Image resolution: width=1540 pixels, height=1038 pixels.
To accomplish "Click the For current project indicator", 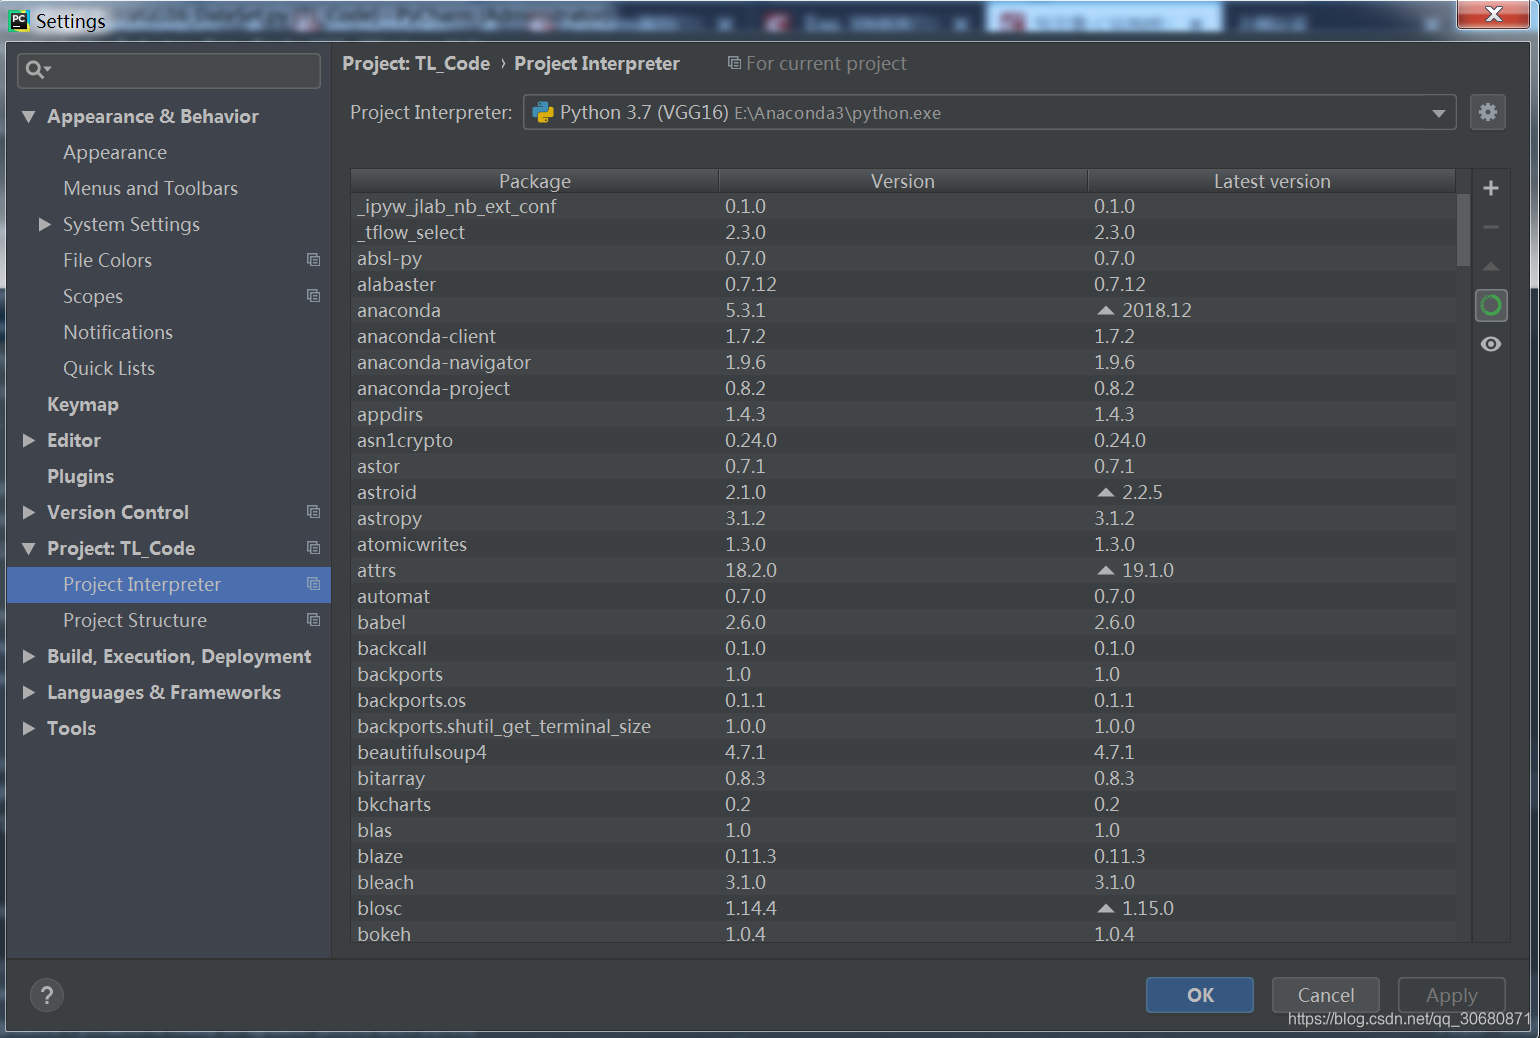I will pos(817,63).
